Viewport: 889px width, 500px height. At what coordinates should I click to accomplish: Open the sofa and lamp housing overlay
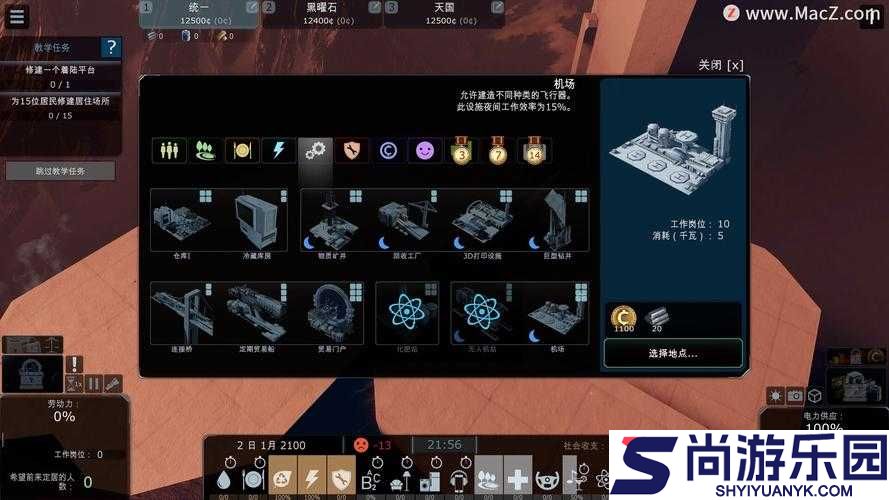click(400, 480)
